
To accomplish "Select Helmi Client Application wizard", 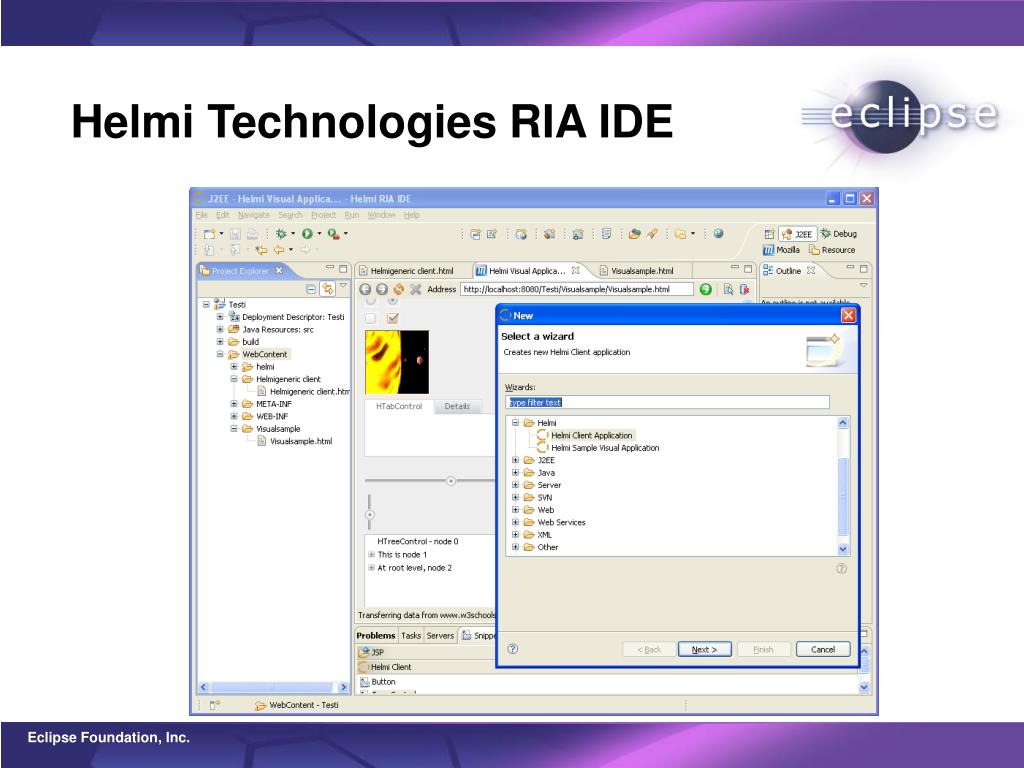I will pos(592,436).
